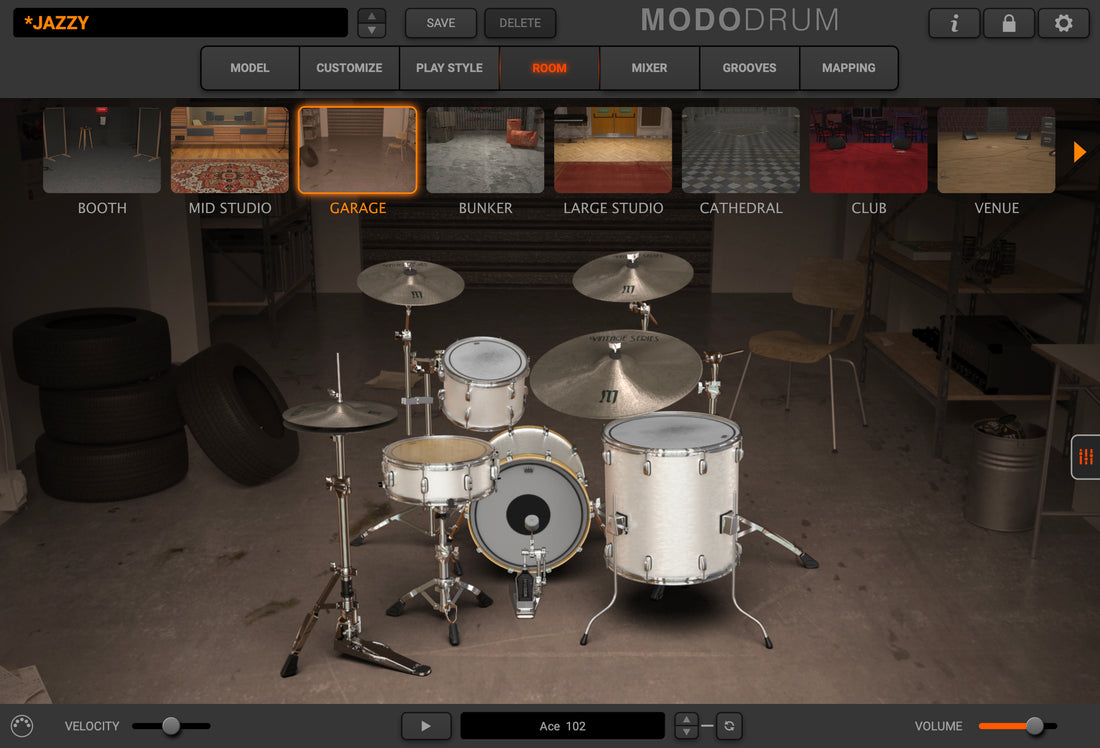Click the lock icon button

(1009, 23)
